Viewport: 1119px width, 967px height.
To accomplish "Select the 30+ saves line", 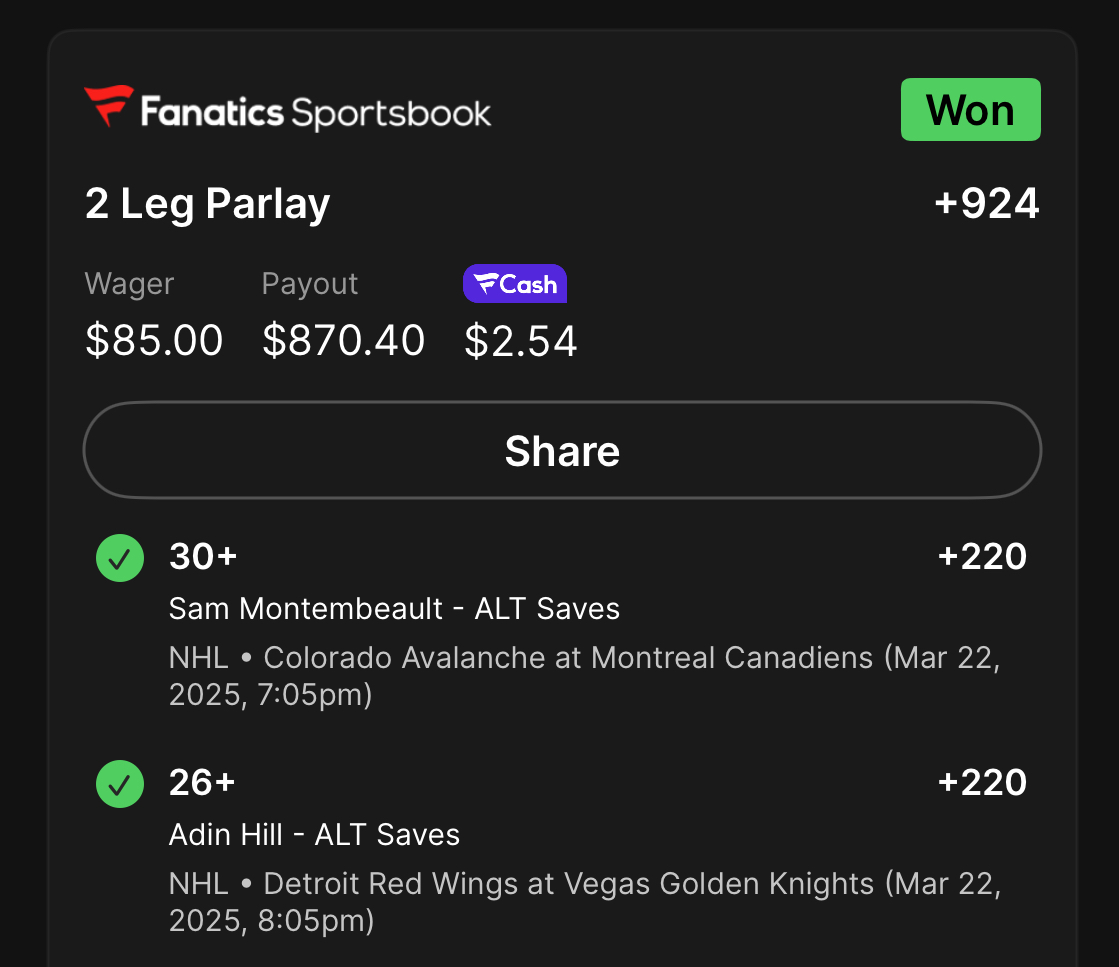I will (203, 556).
